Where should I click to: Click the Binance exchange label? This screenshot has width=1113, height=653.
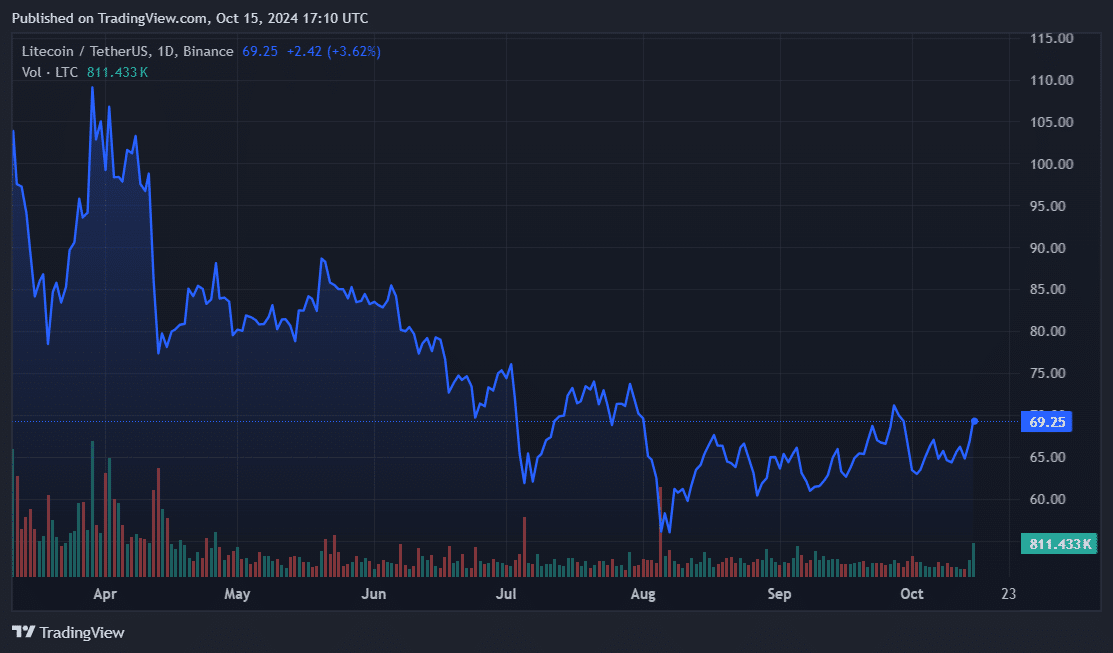208,51
